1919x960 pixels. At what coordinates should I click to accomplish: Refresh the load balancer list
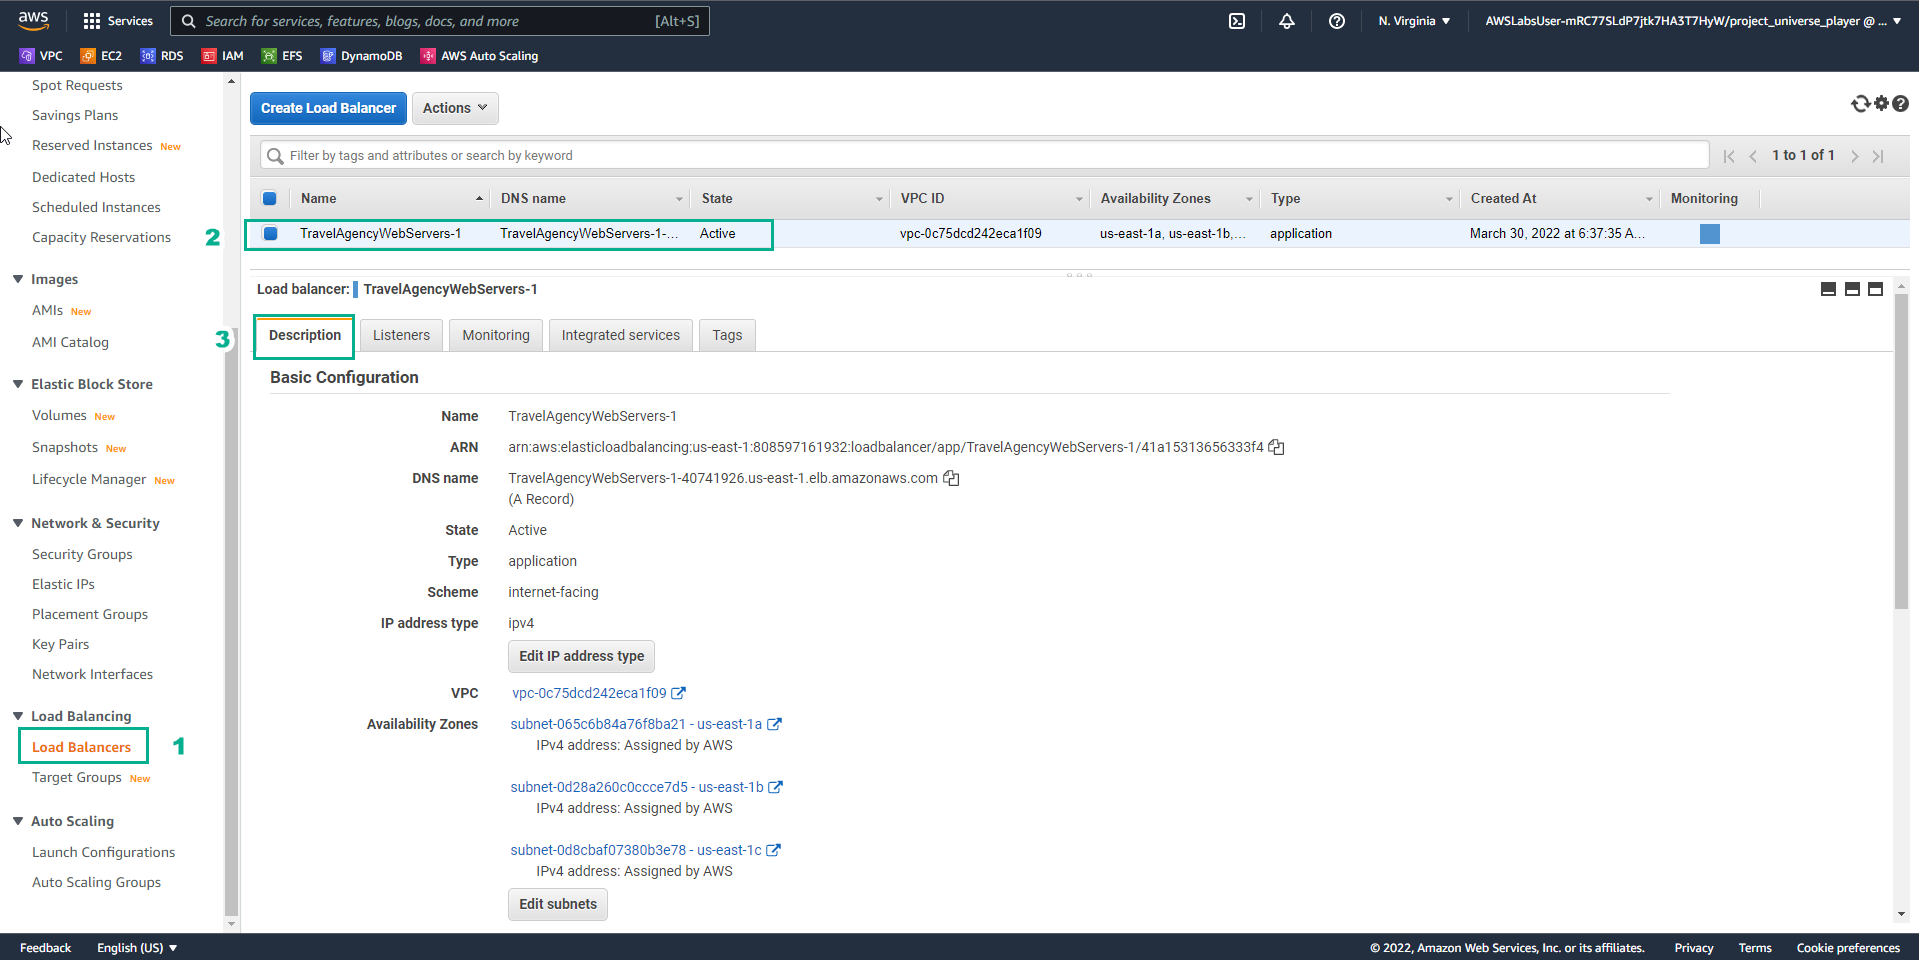coord(1860,104)
